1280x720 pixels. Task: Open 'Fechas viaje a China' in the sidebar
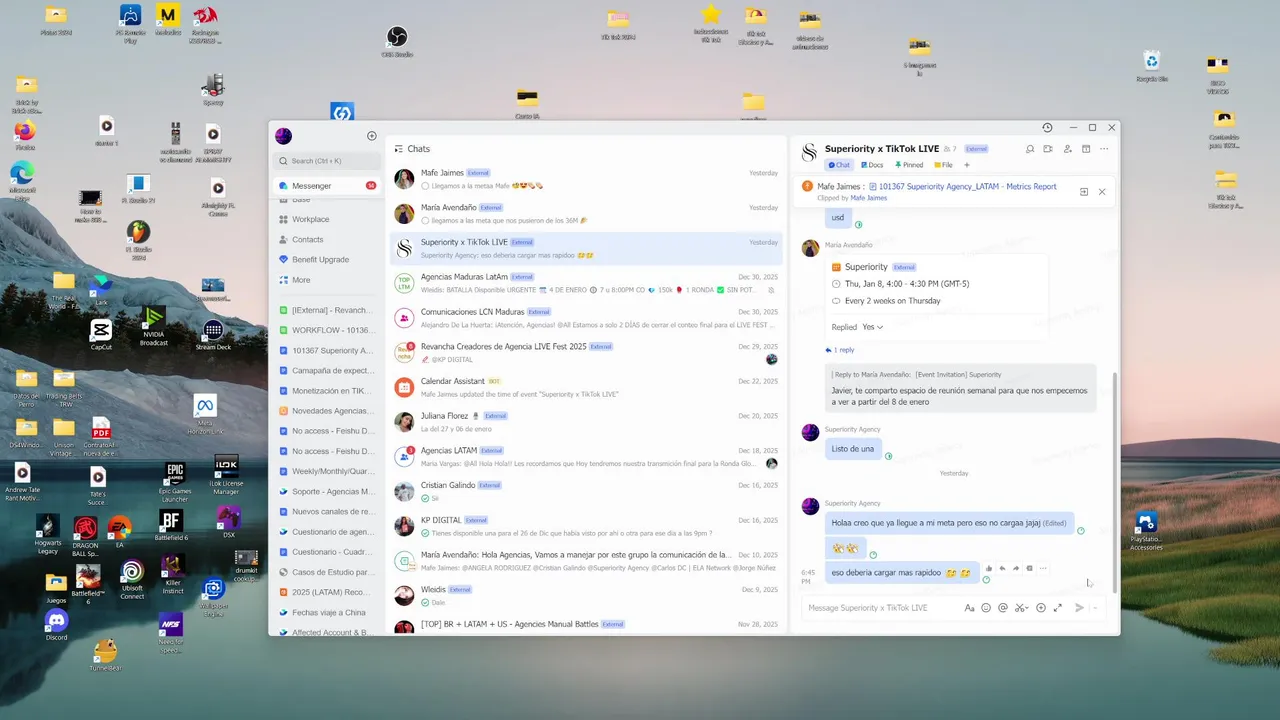click(x=327, y=612)
